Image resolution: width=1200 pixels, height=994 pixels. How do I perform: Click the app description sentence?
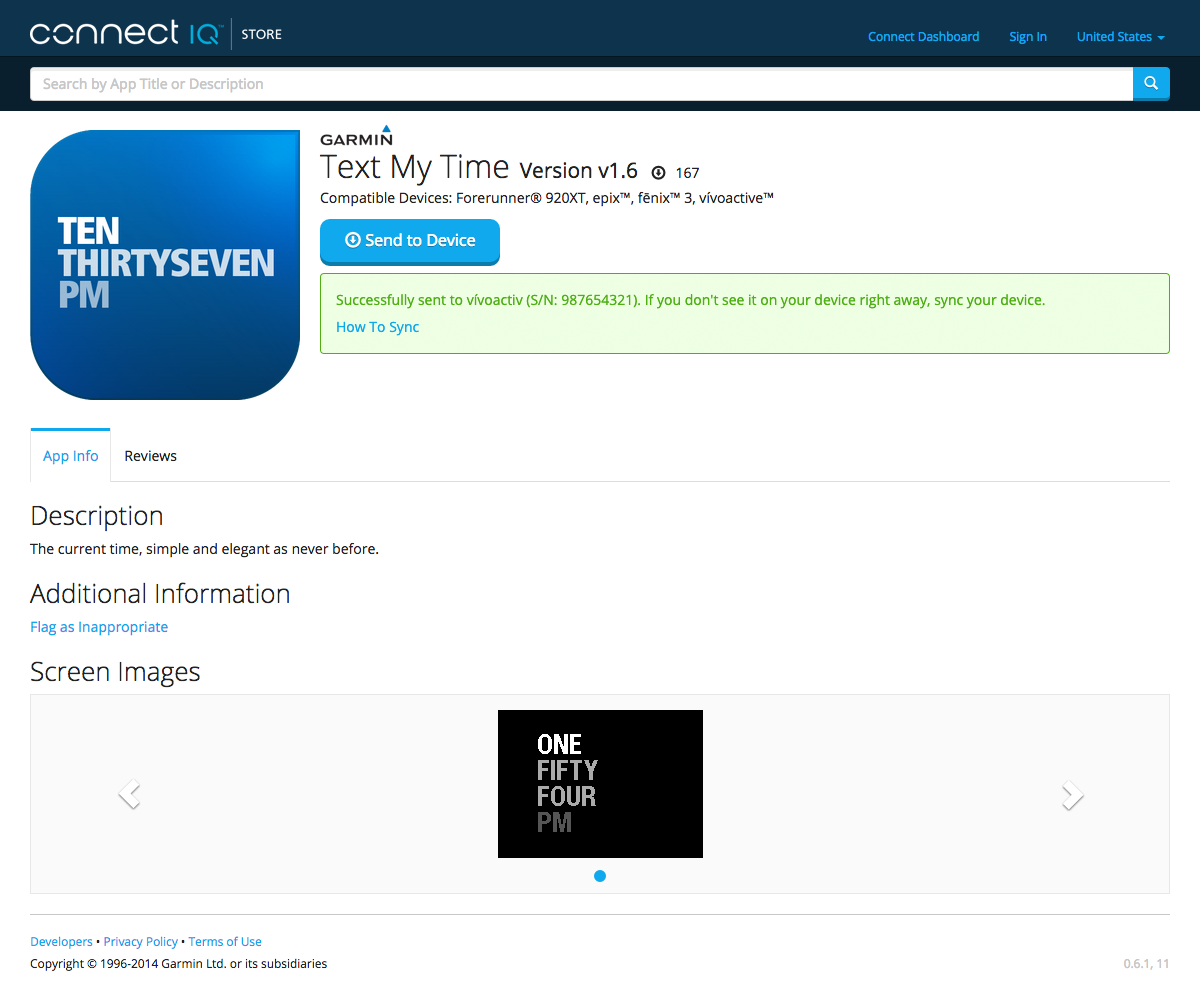(x=204, y=549)
